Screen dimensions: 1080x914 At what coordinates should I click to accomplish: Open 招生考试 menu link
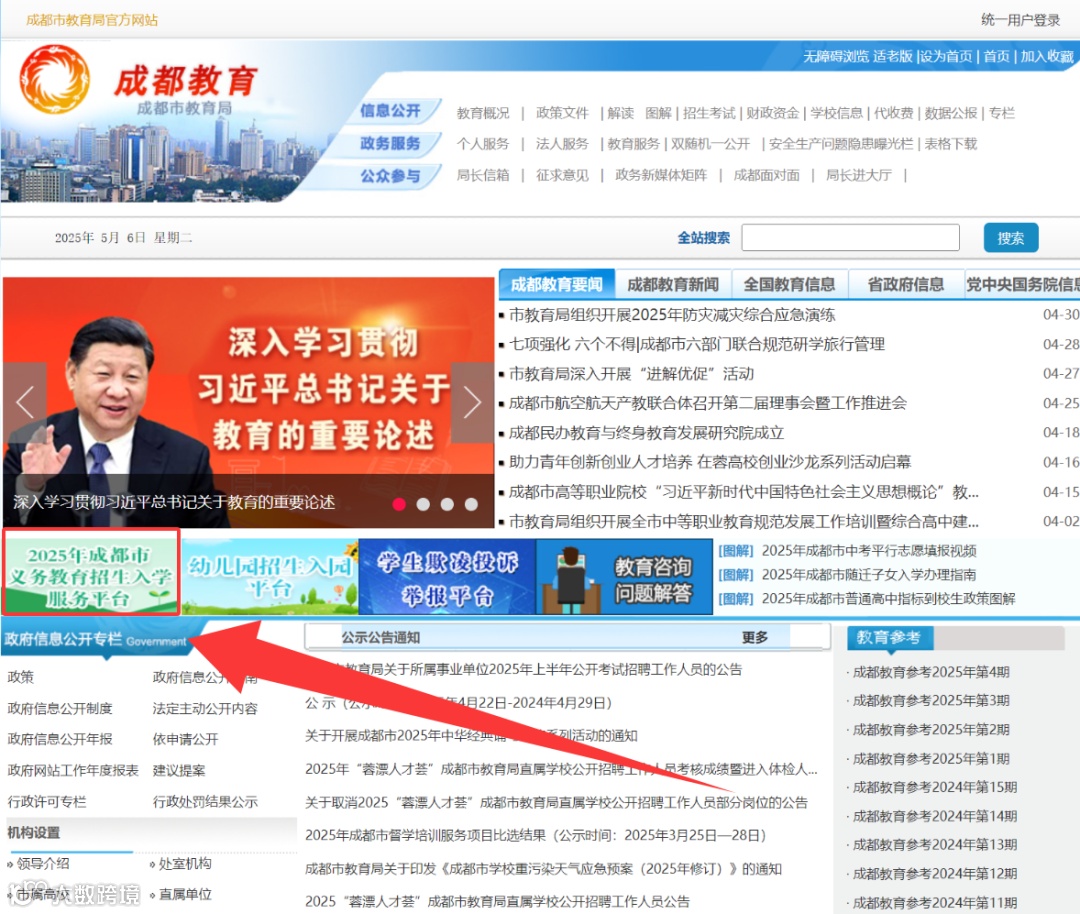[709, 113]
